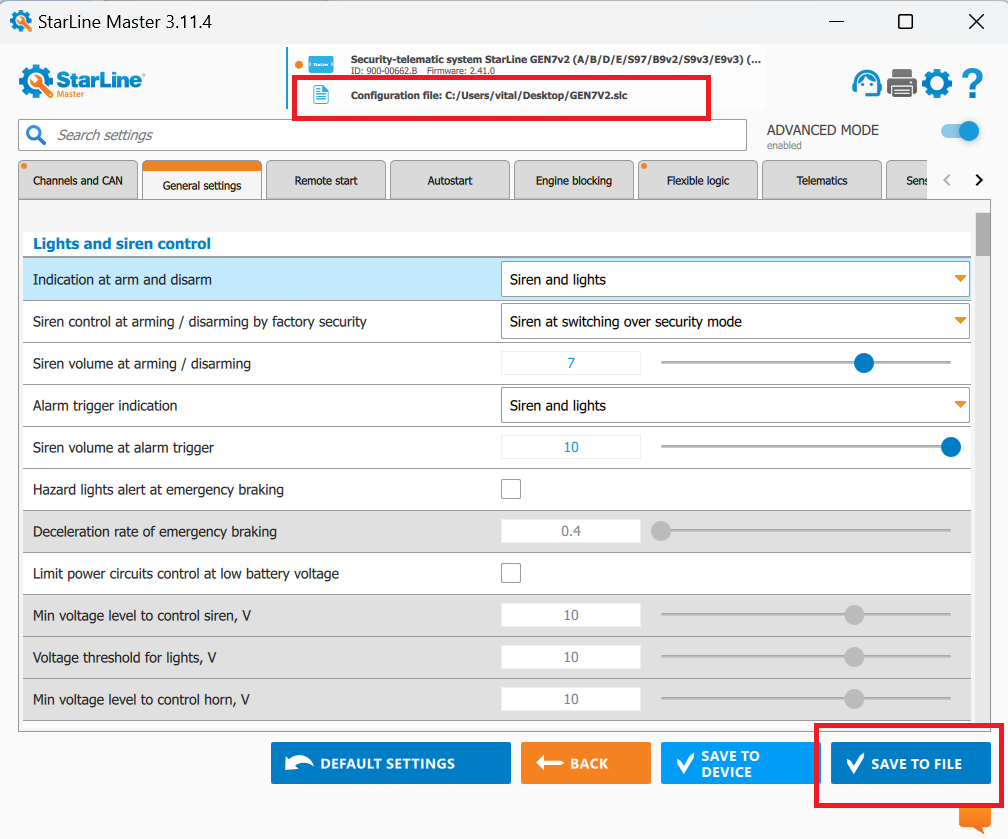The height and width of the screenshot is (839, 1008).
Task: Open the Engine blocking tab
Action: coord(574,180)
